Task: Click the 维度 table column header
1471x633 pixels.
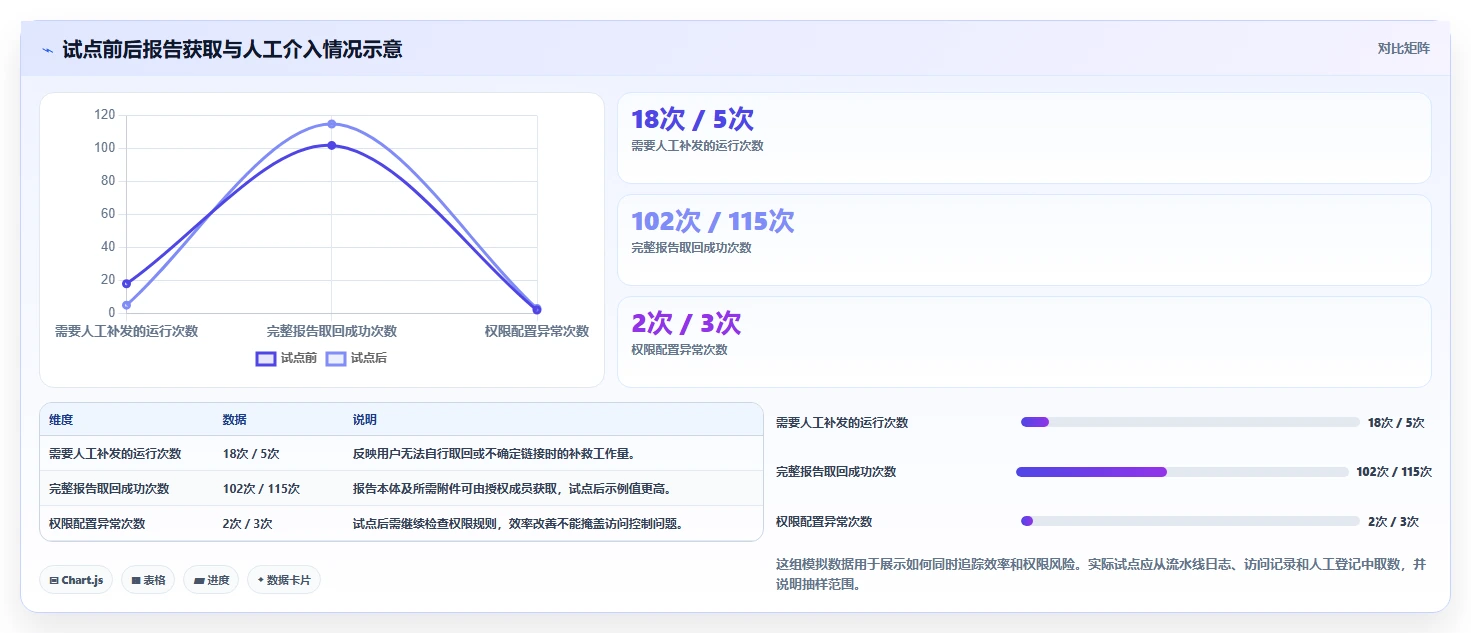Action: (61, 420)
